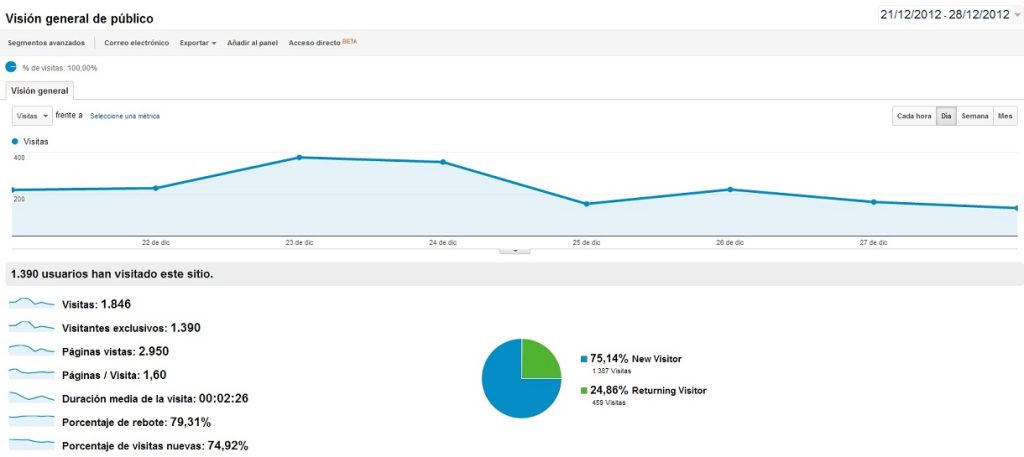The height and width of the screenshot is (457, 1024).
Task: Click the Porcentaje de visitas nuevas sparkline
Action: (31, 444)
